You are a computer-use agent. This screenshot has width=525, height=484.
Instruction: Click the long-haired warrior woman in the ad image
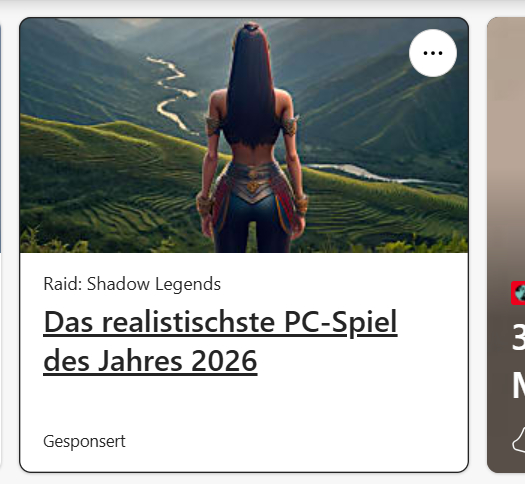pyautogui.click(x=252, y=137)
